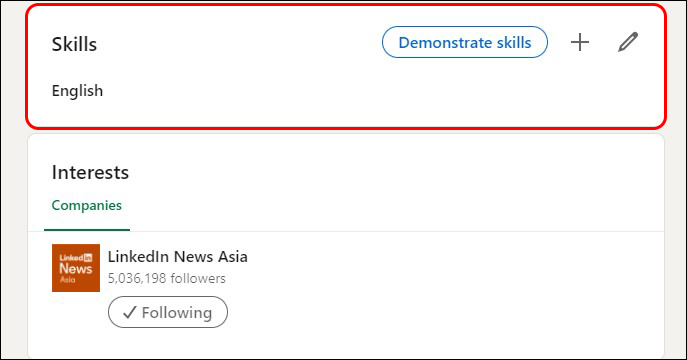Click the 'News' word in the orange logo
This screenshot has width=687, height=360.
tap(75, 268)
